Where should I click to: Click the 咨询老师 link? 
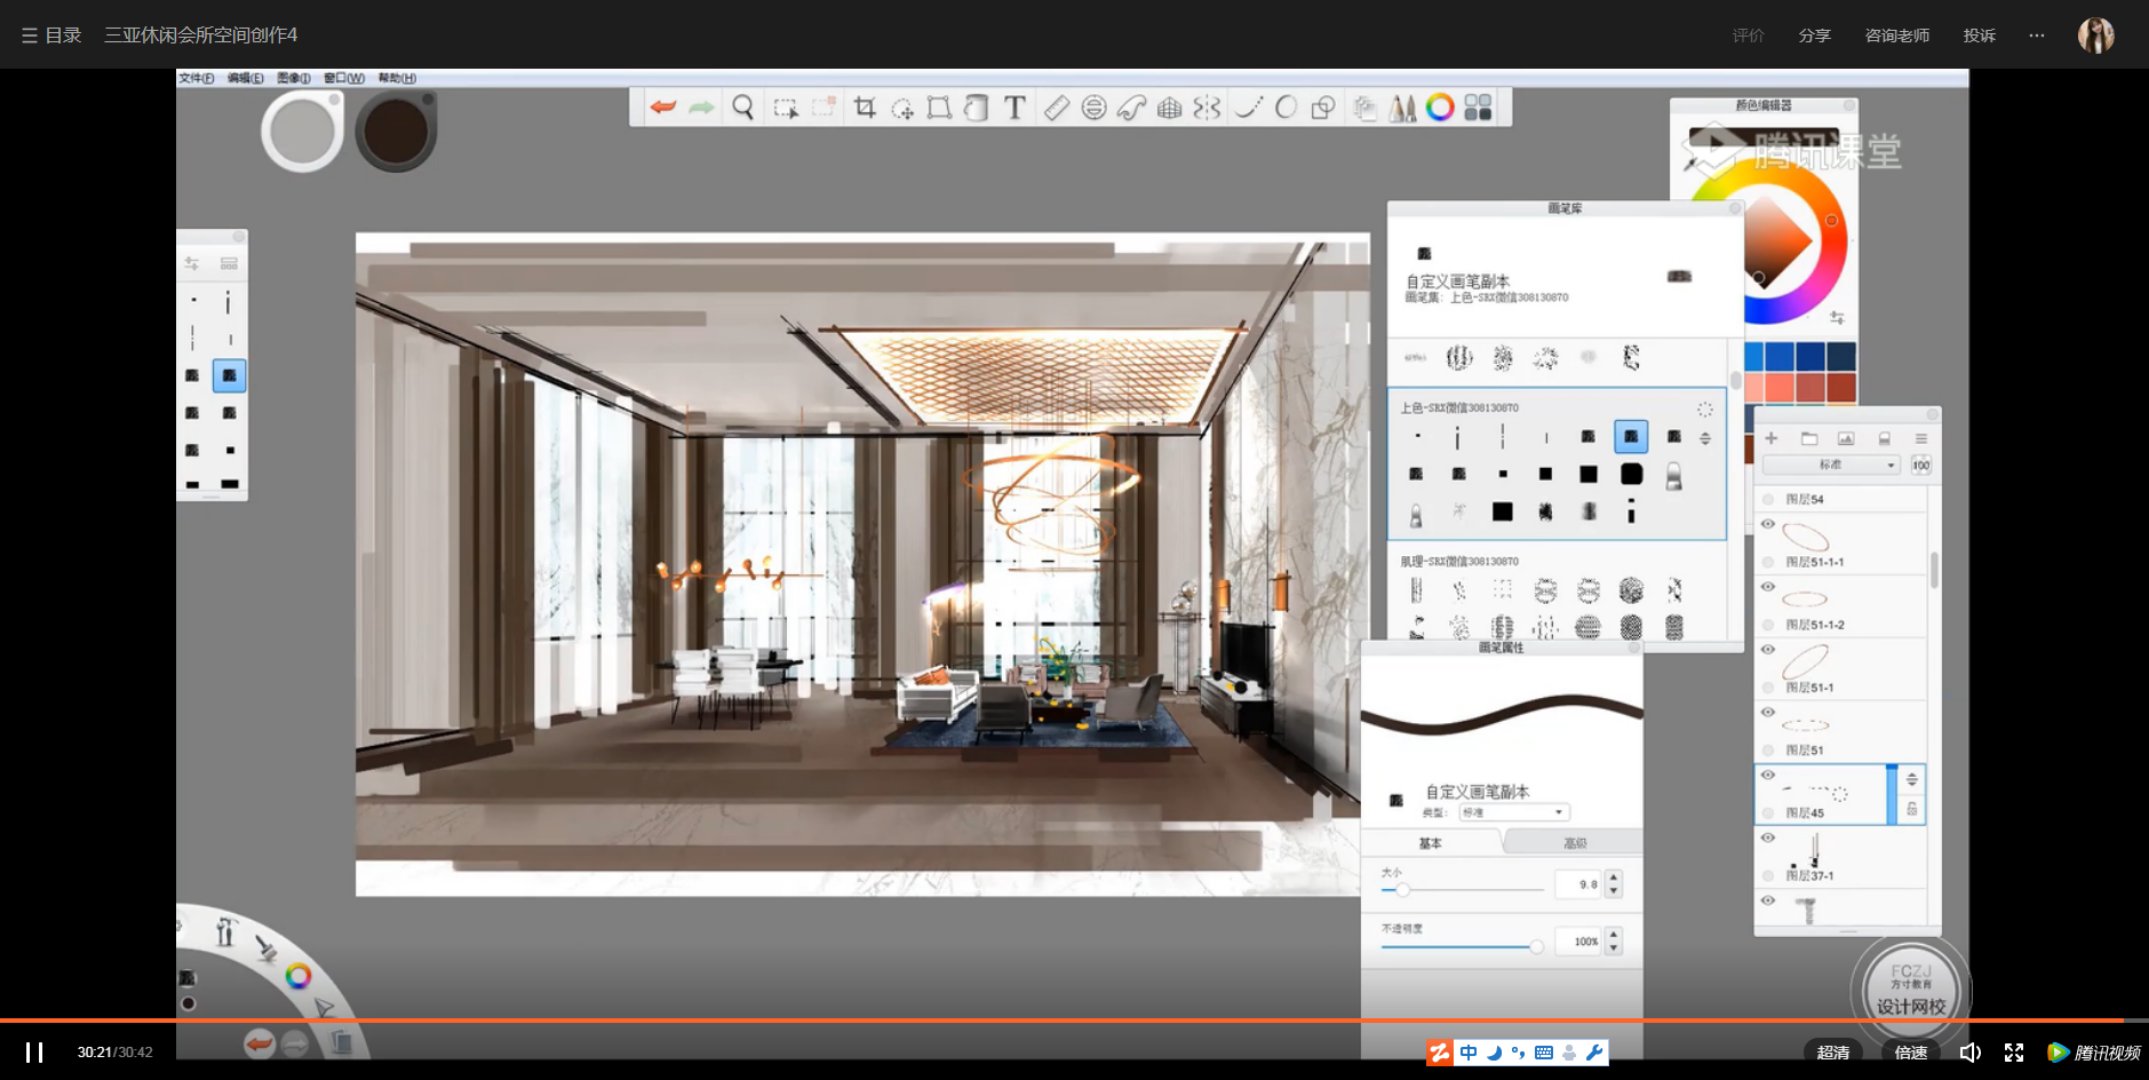click(x=1897, y=35)
